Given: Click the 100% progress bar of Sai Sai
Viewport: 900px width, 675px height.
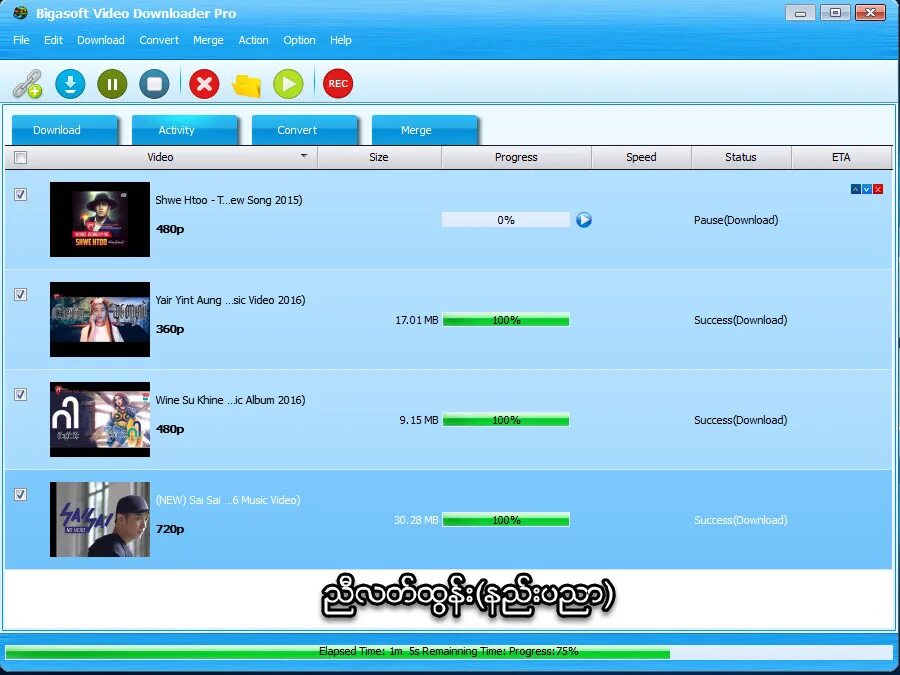Looking at the screenshot, I should coord(506,520).
